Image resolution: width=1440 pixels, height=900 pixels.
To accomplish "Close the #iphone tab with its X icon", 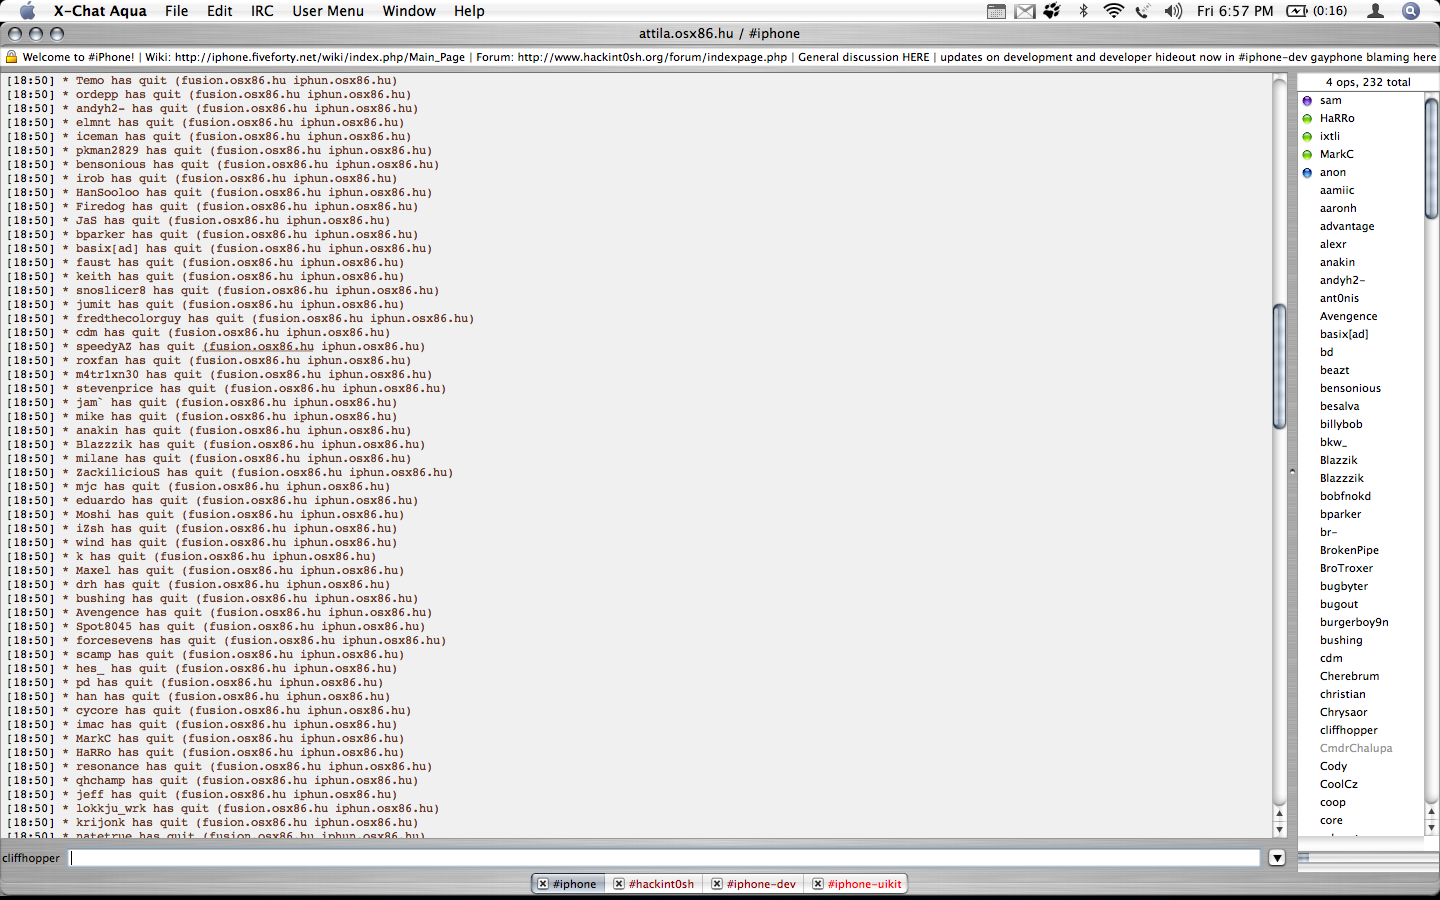I will coord(543,884).
